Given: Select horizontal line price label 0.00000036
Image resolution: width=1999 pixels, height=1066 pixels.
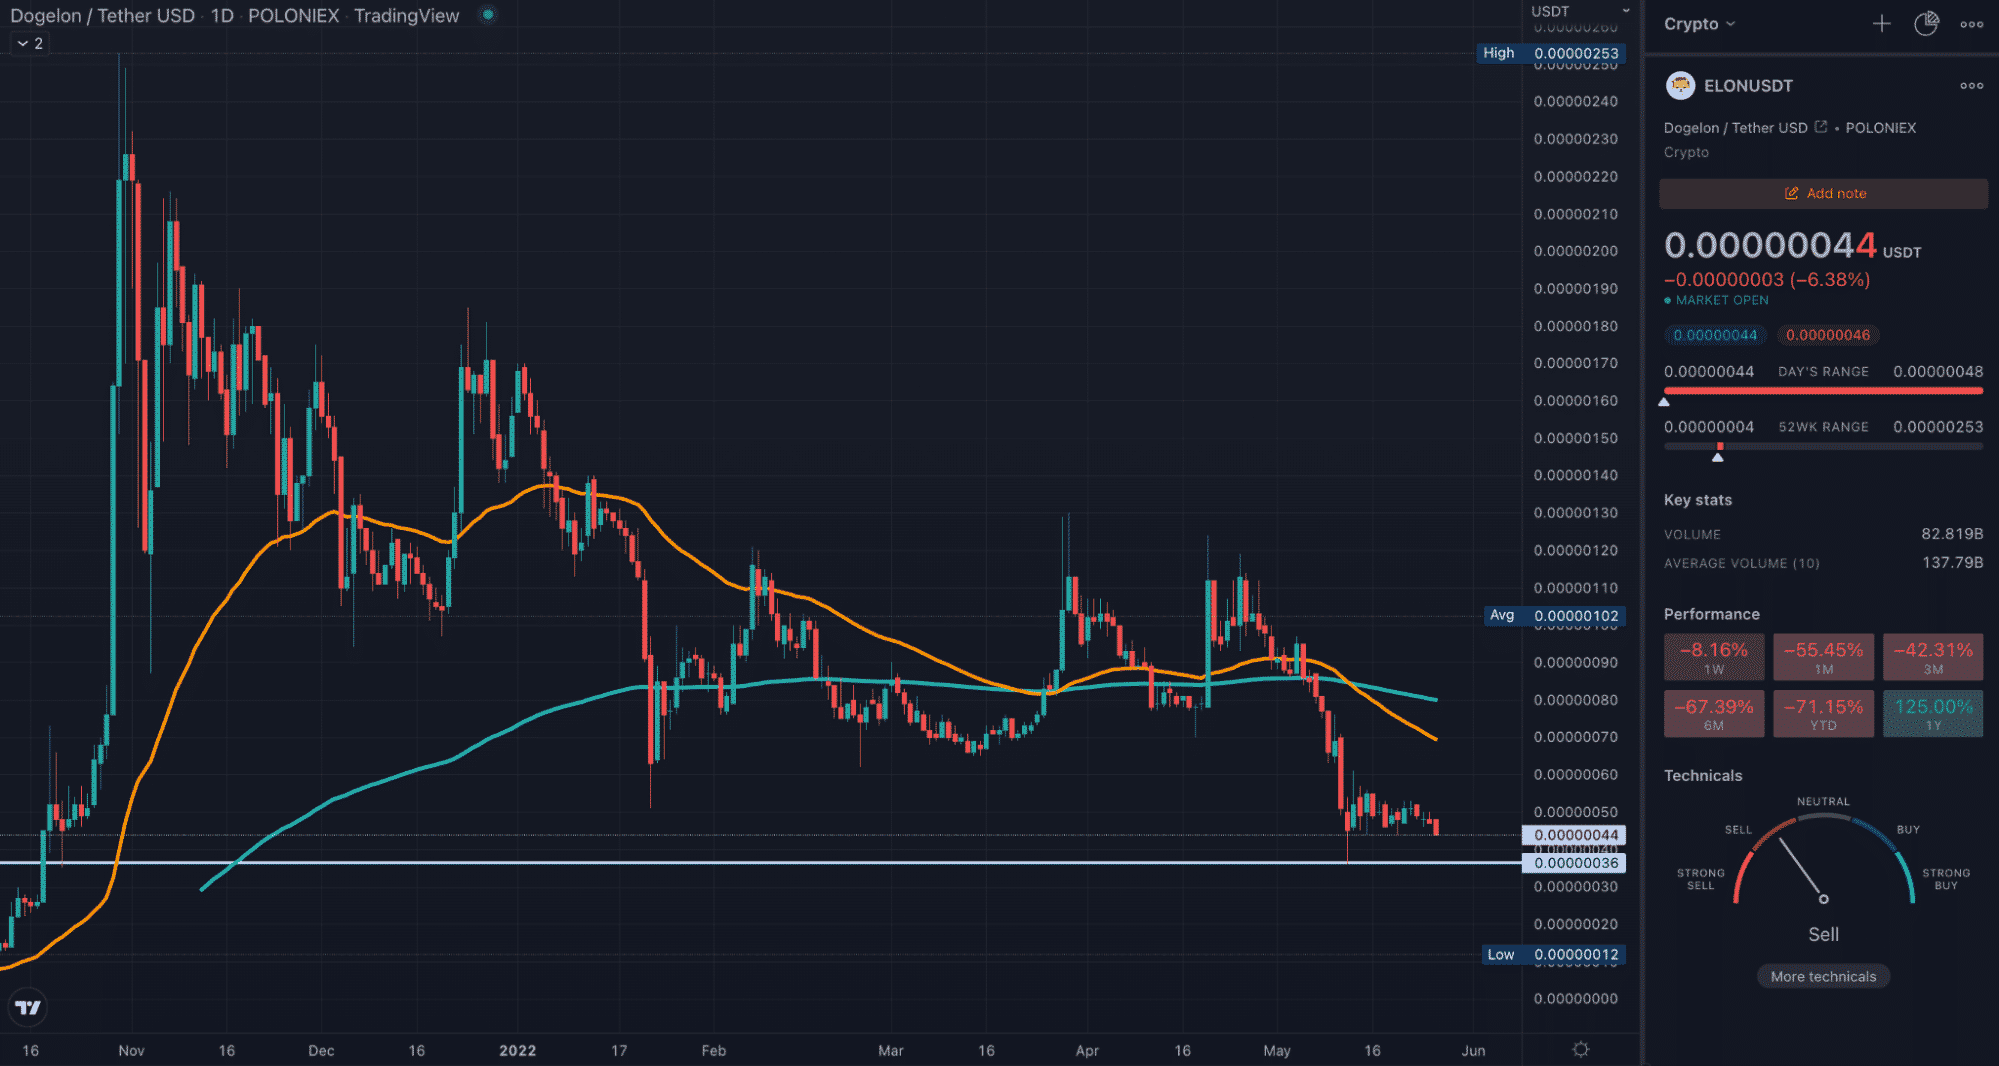Looking at the screenshot, I should click(x=1574, y=863).
